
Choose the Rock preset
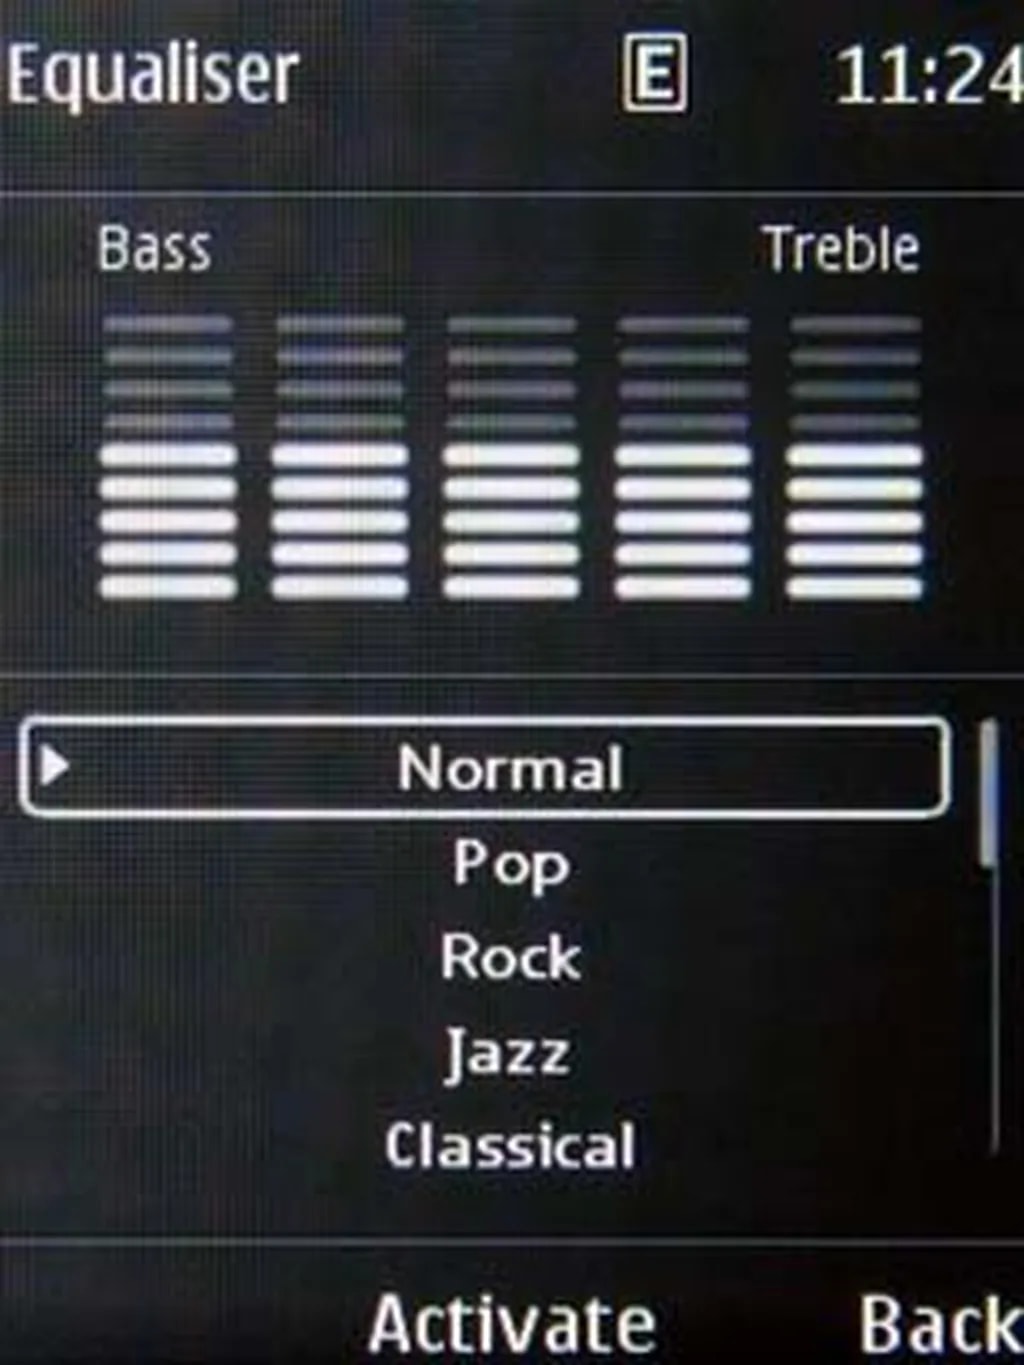tap(511, 957)
